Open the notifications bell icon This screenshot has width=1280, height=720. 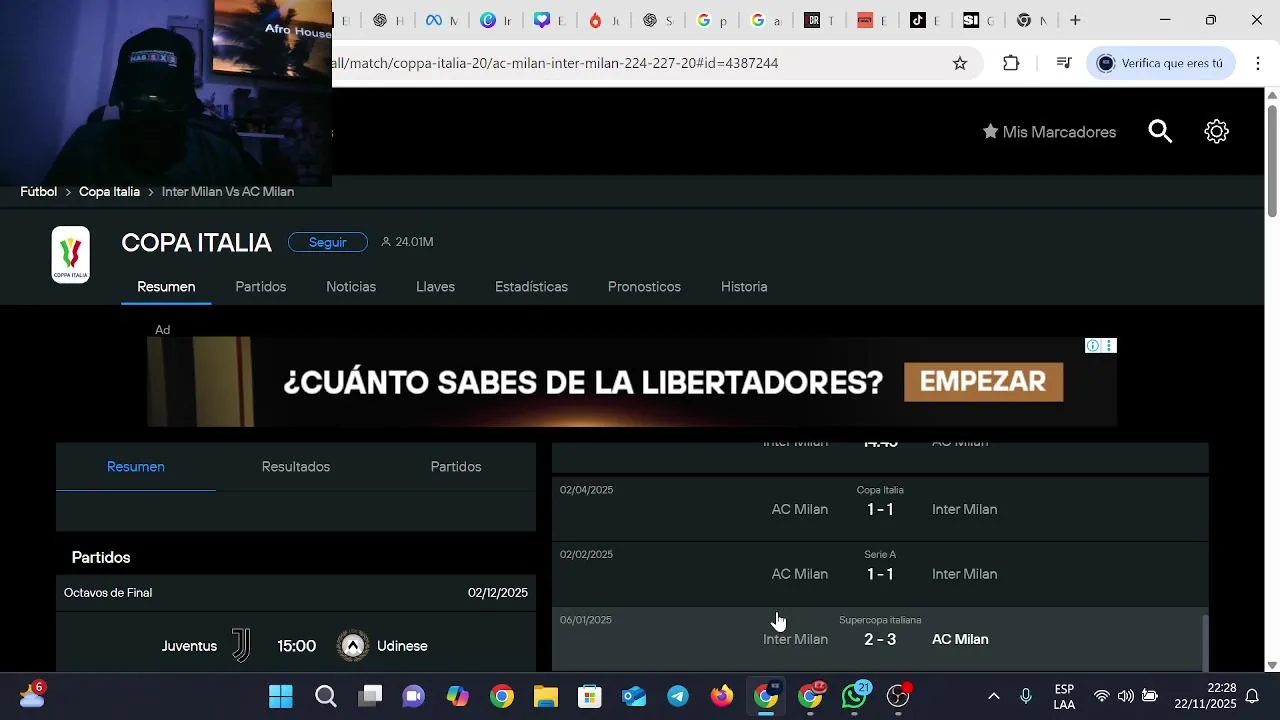pyautogui.click(x=1252, y=696)
